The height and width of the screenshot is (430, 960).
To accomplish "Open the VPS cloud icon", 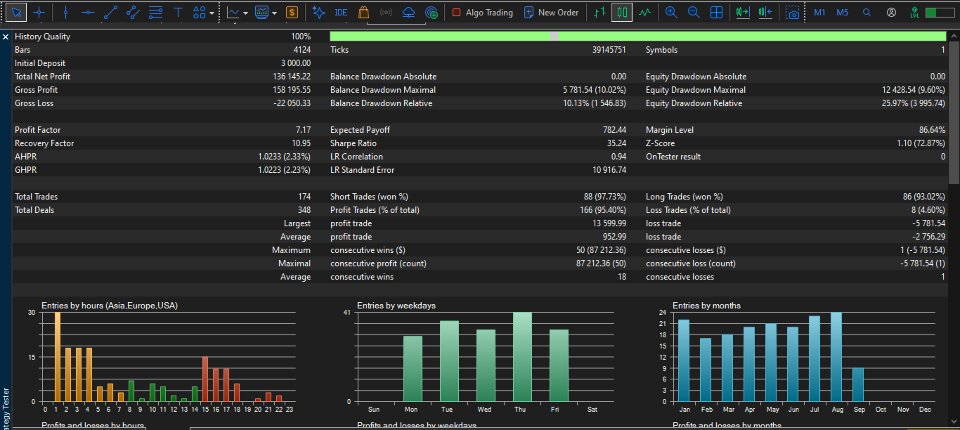I will 409,12.
